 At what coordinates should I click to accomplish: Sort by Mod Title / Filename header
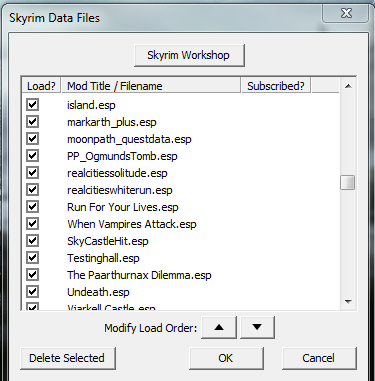coord(151,86)
